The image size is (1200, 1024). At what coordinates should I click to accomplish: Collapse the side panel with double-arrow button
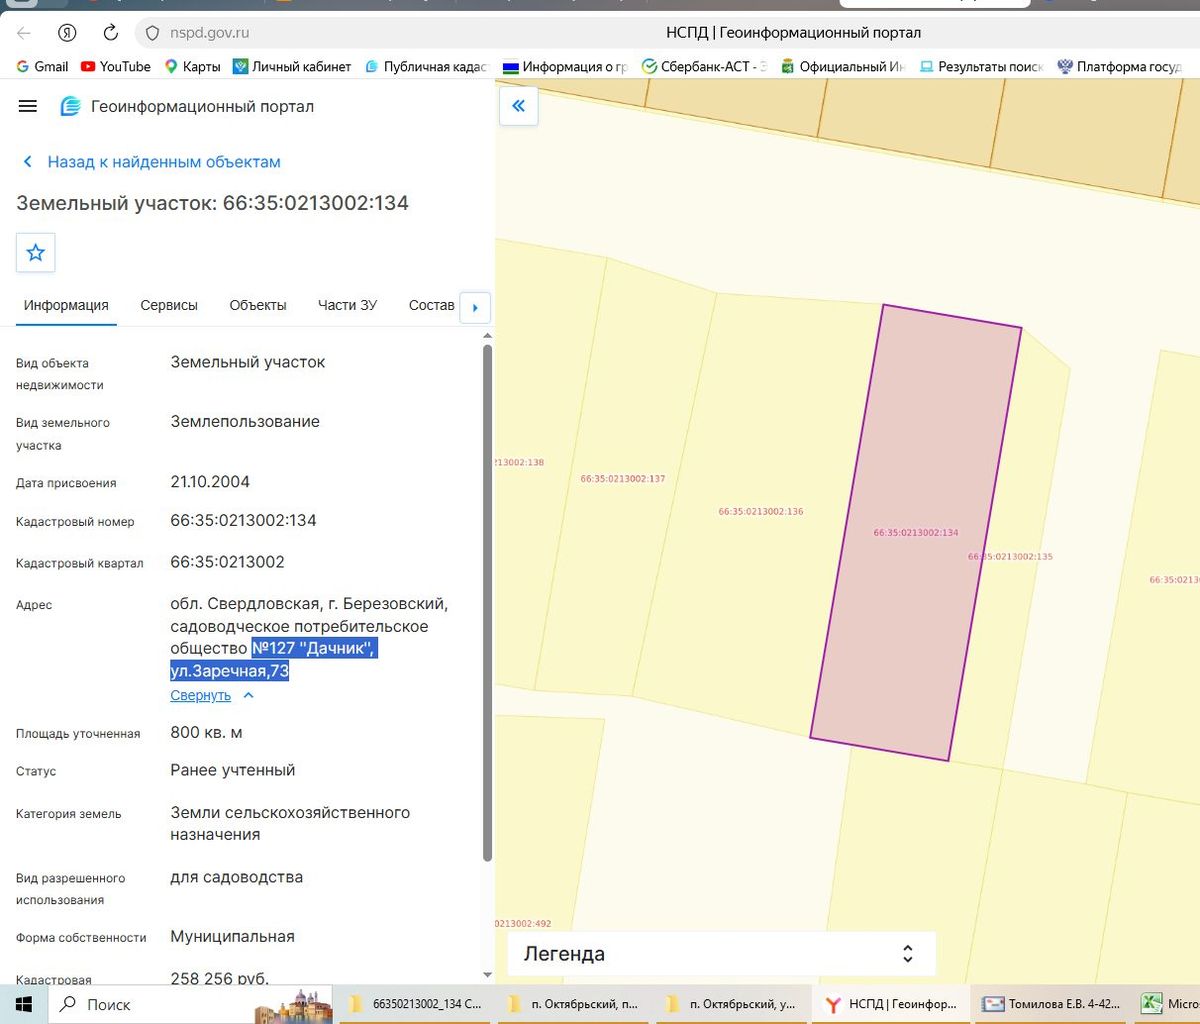click(518, 105)
